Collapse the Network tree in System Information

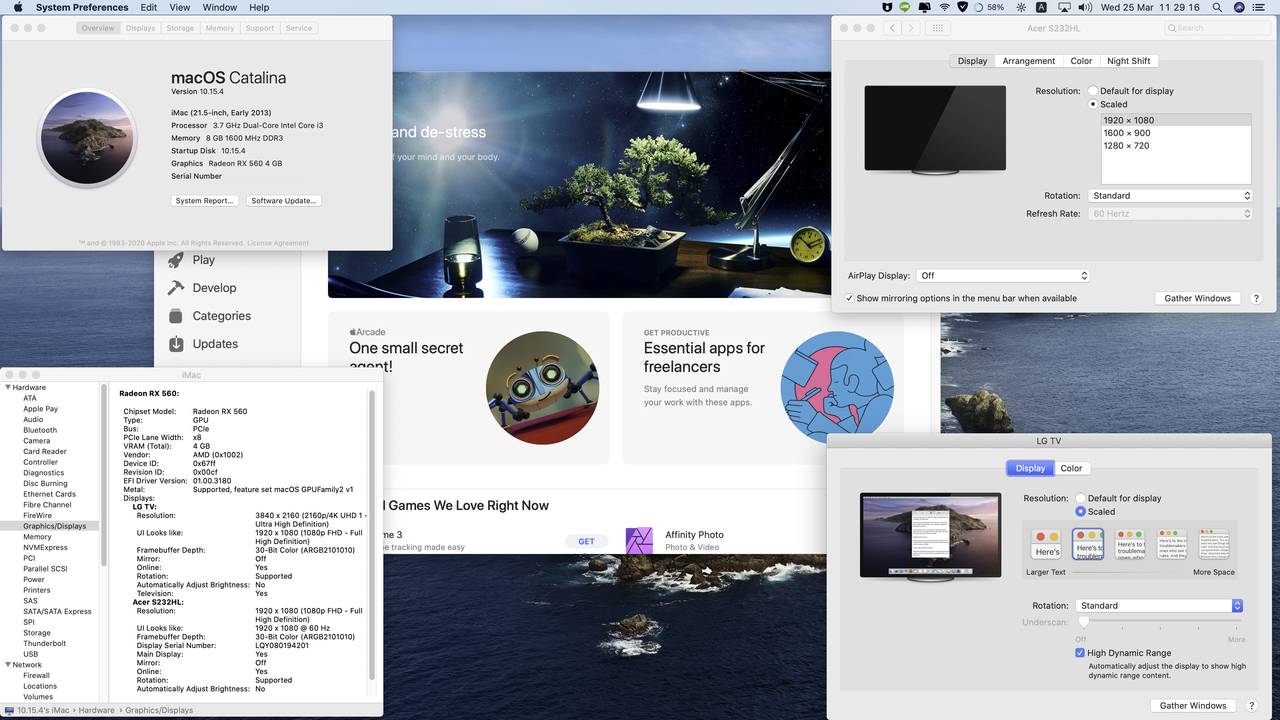[x=8, y=665]
